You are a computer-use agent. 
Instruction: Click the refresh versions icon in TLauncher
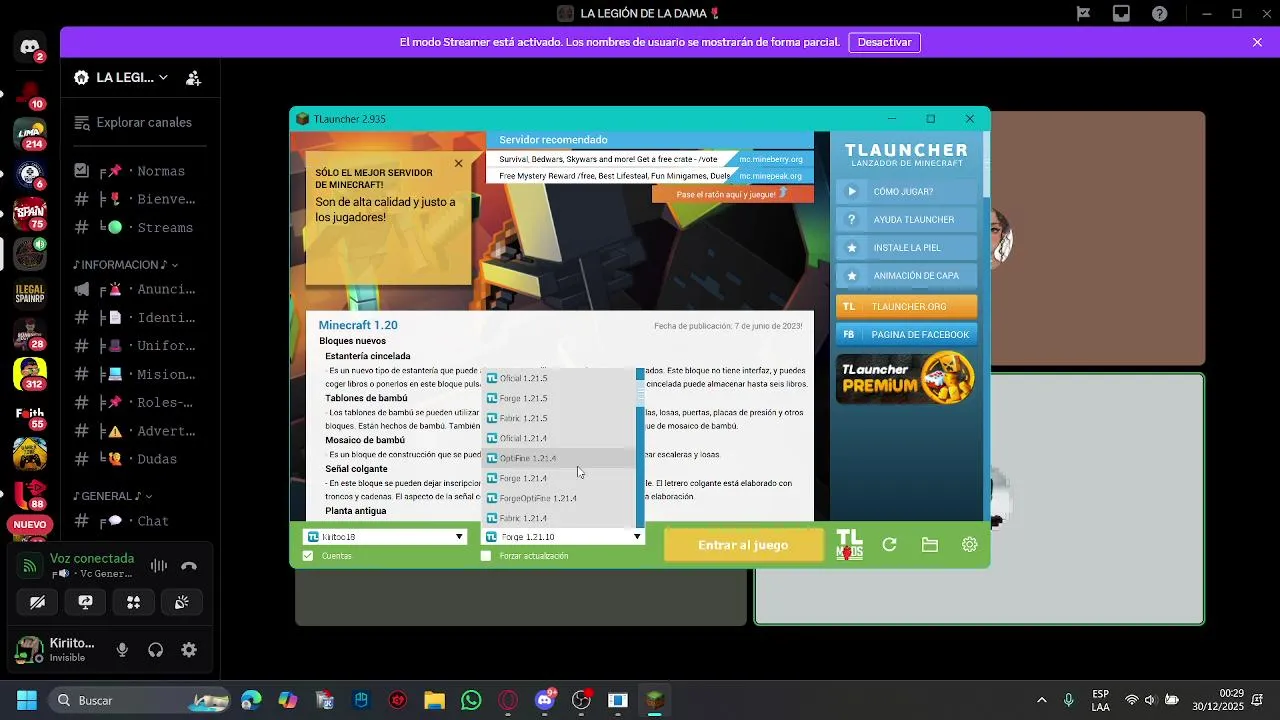889,545
